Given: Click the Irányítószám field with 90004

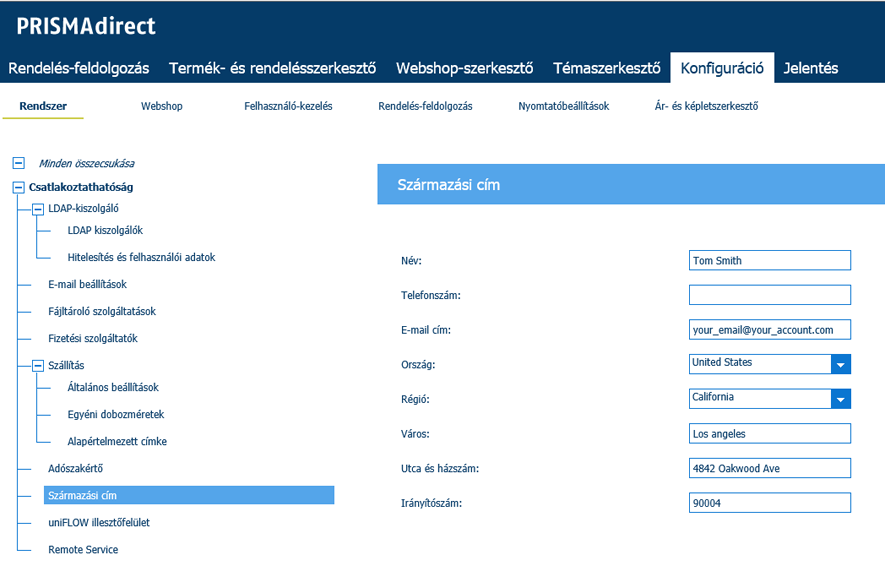Looking at the screenshot, I should pos(770,503).
